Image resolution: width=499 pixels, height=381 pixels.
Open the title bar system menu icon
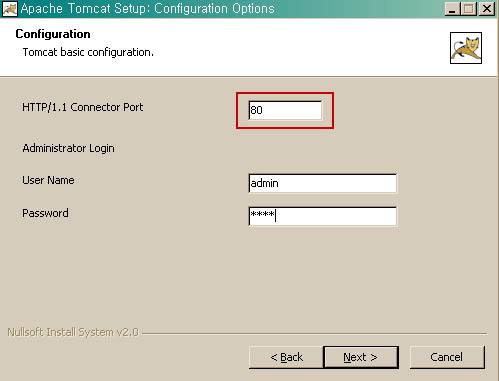(x=10, y=9)
